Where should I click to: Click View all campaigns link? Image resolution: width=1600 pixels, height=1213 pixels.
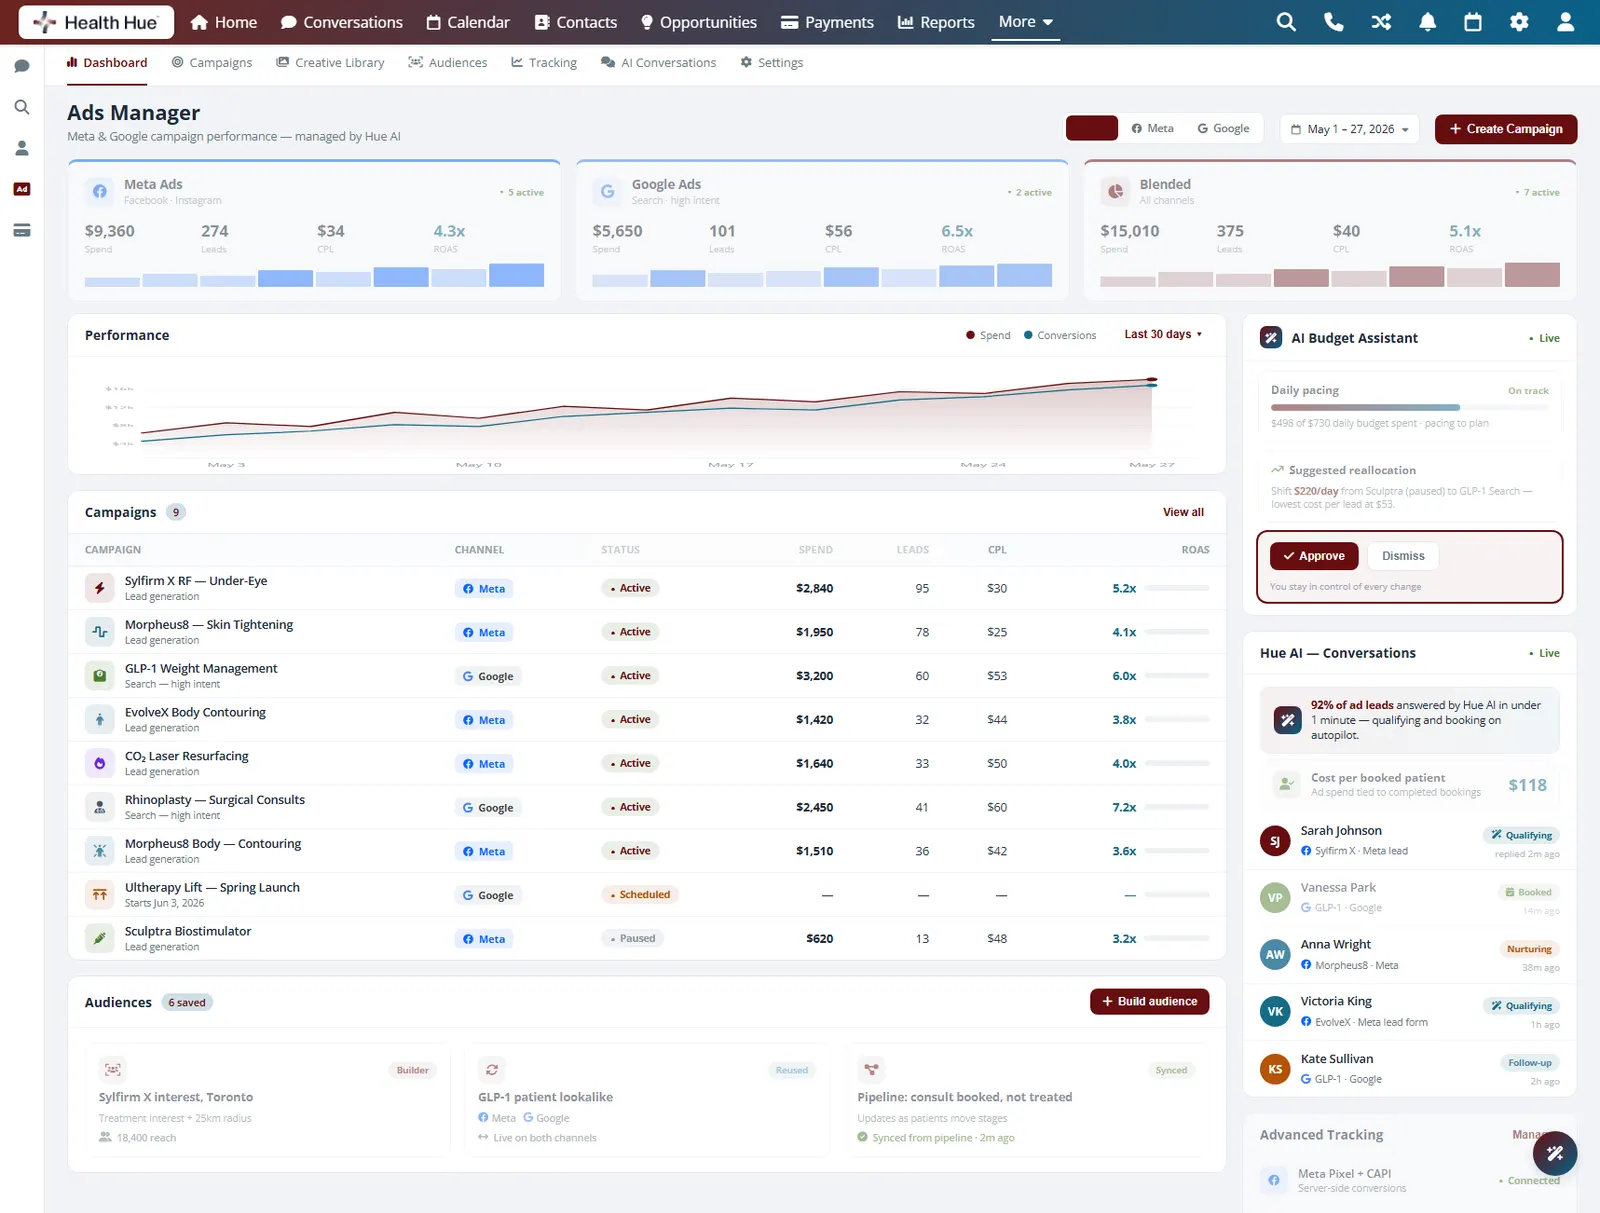(1183, 512)
